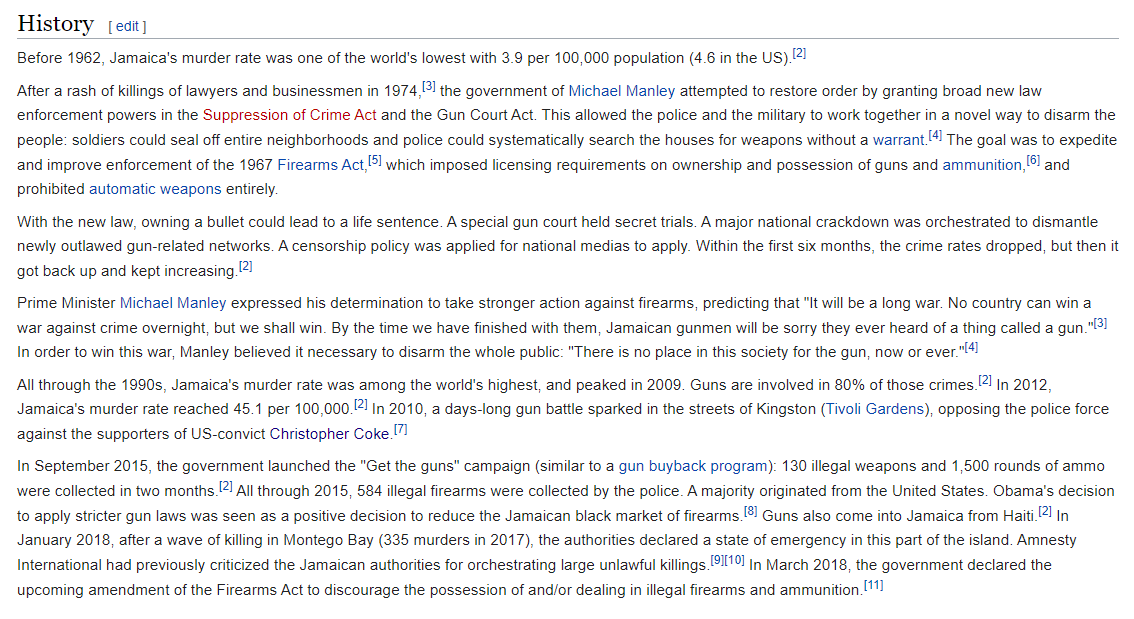1134x619 pixels.
Task: Open citation [2] after "collected in two months"
Action: point(226,486)
